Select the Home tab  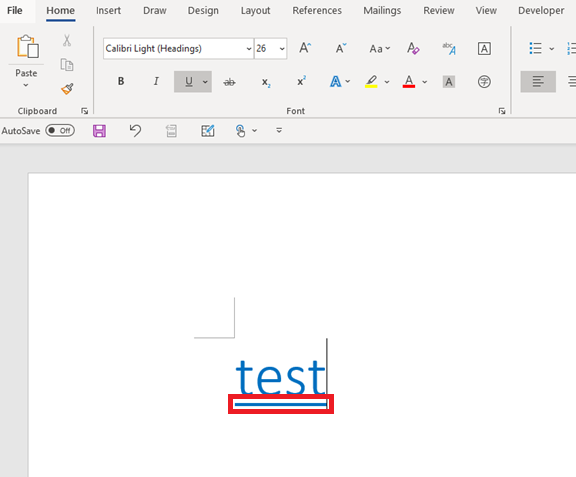(61, 10)
